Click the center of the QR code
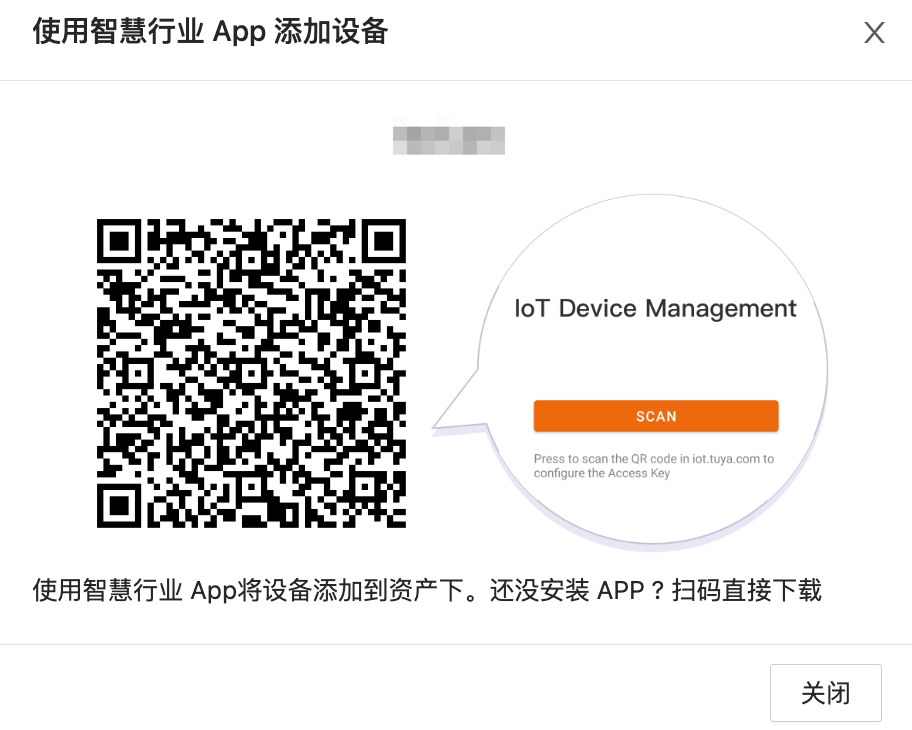 tap(251, 373)
